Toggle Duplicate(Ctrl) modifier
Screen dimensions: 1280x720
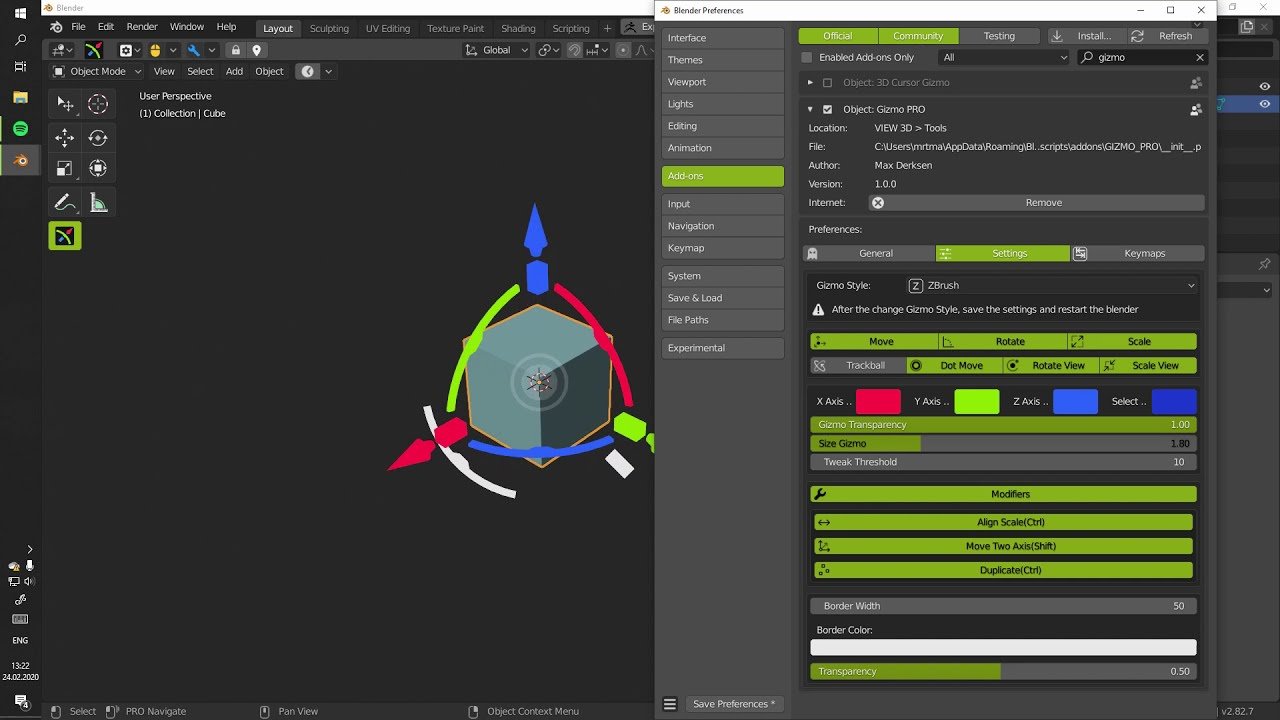[1004, 570]
